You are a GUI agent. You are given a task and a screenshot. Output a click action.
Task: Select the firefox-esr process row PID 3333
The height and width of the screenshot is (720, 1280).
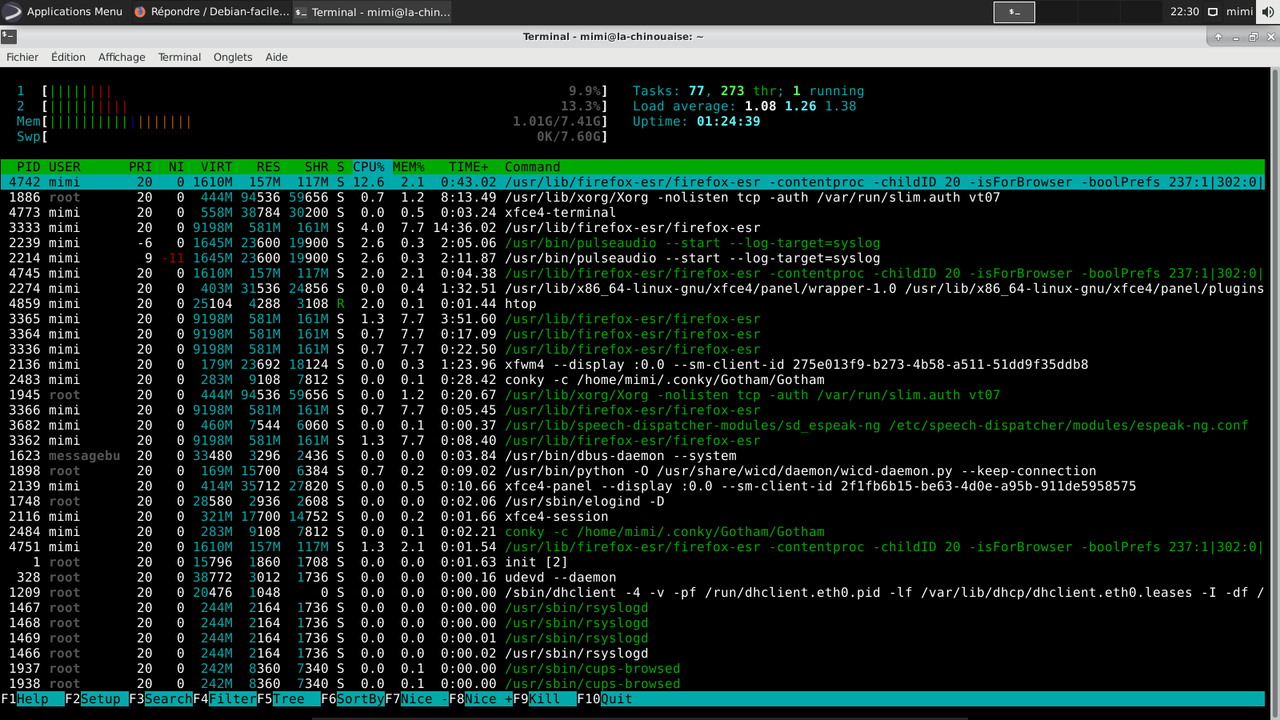[x=632, y=228]
